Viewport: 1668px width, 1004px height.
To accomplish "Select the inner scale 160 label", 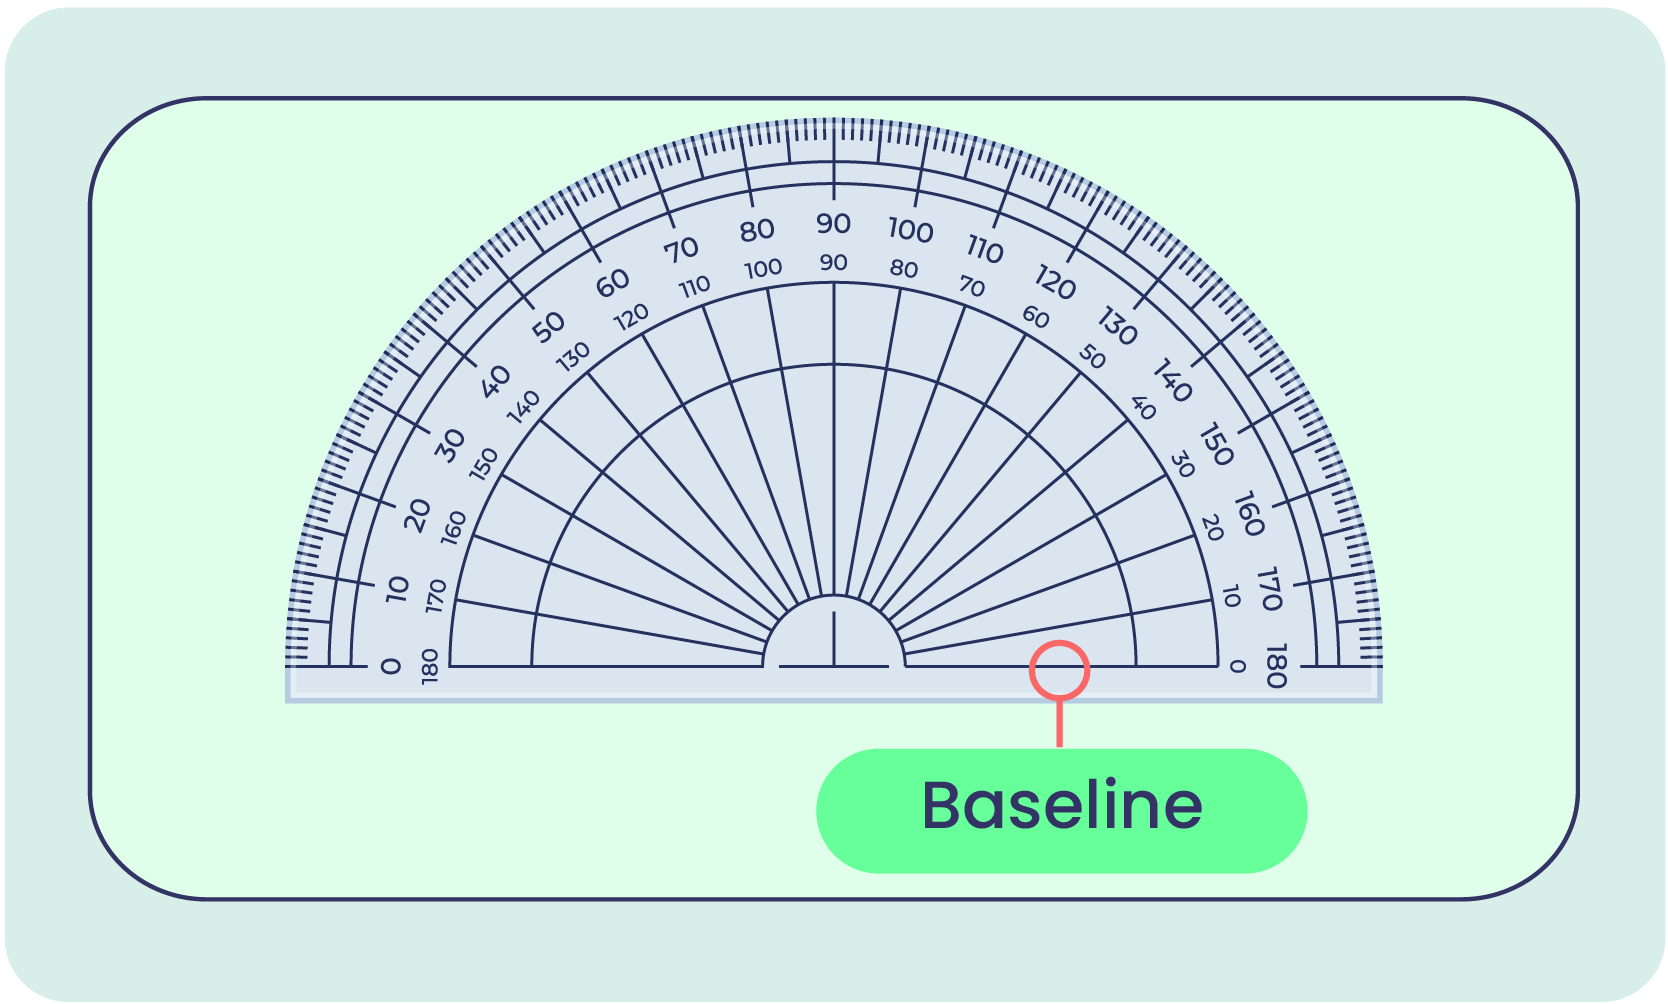I will (454, 527).
